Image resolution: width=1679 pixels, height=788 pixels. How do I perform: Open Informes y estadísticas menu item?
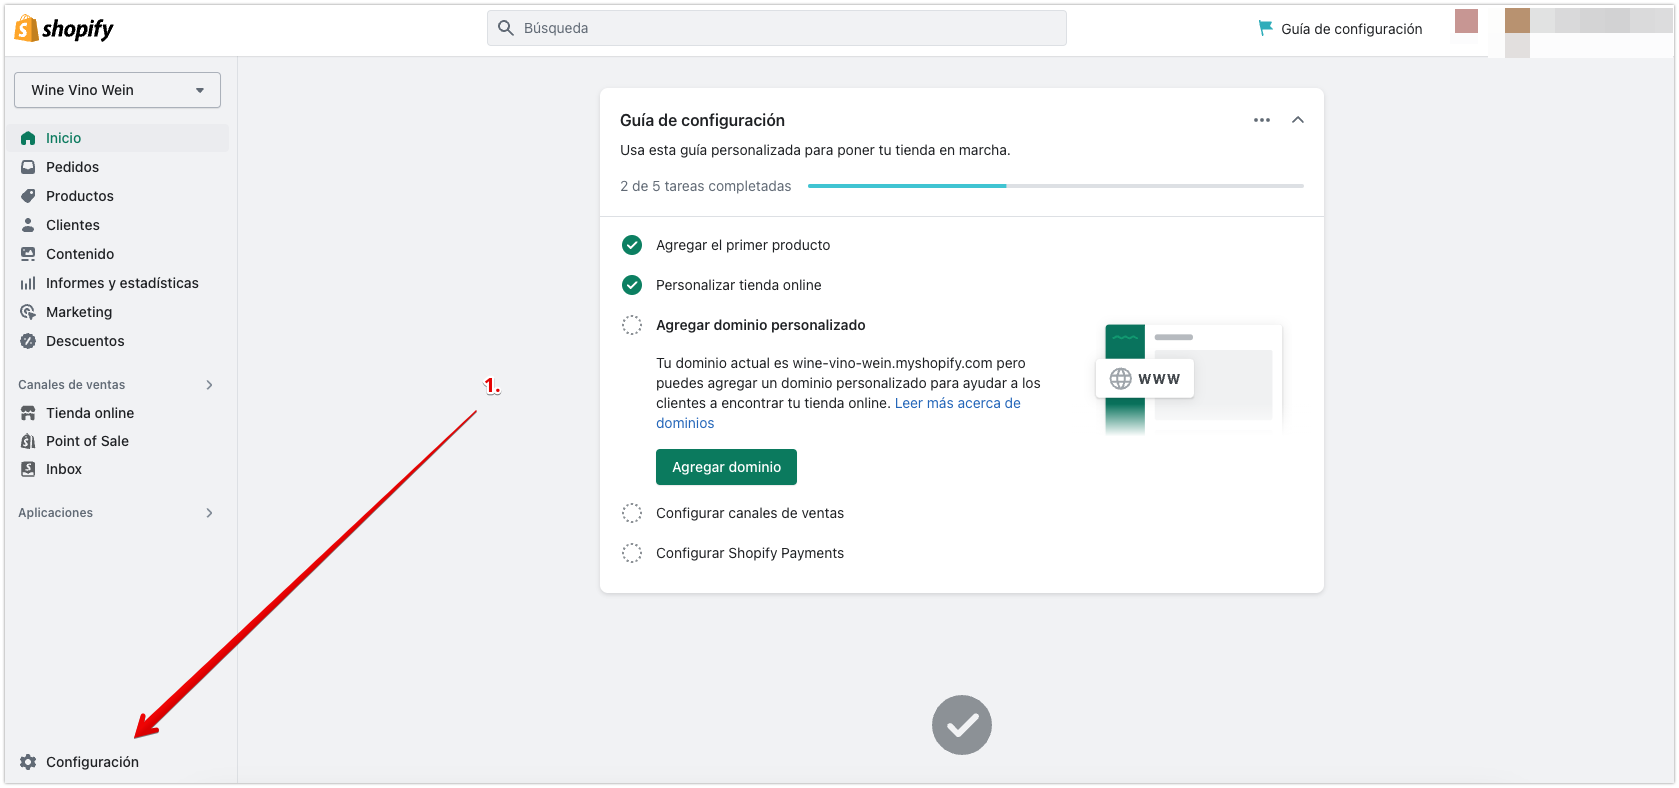pos(122,283)
